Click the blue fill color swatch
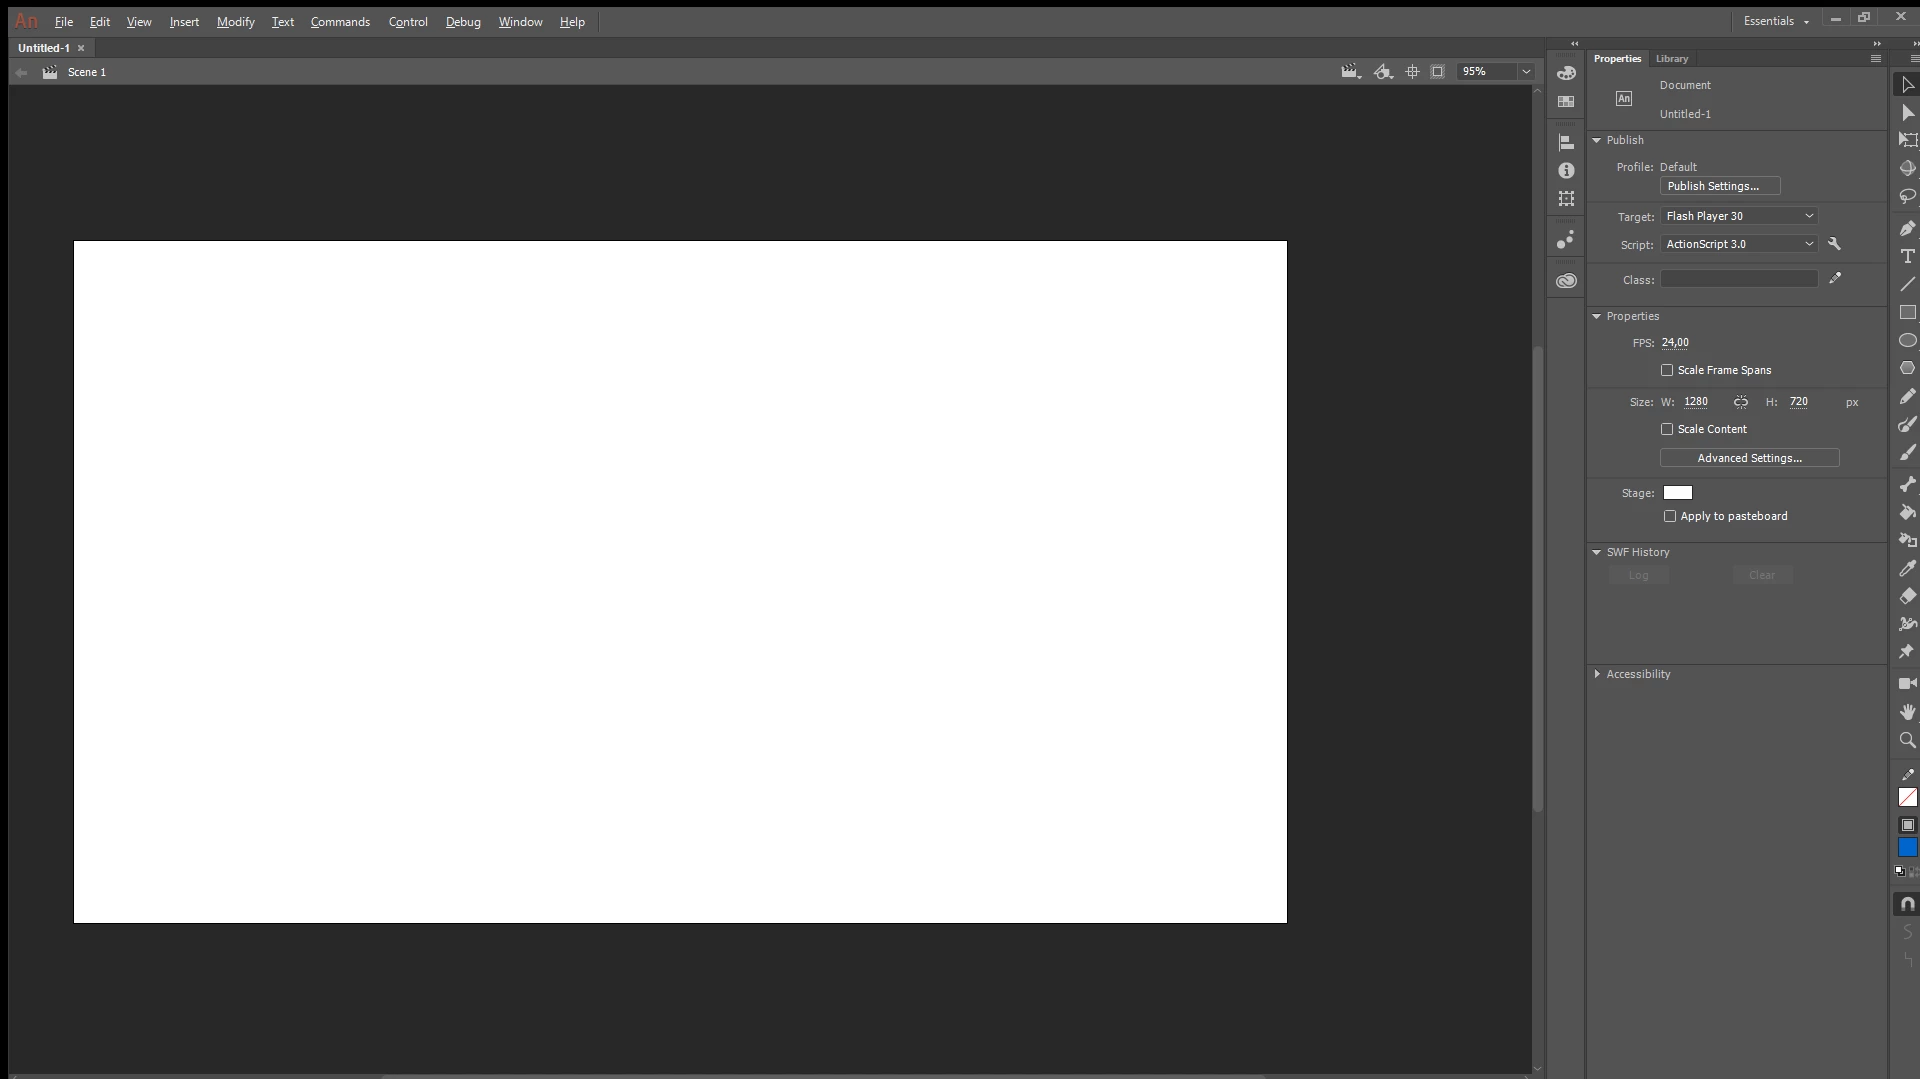 (1907, 848)
